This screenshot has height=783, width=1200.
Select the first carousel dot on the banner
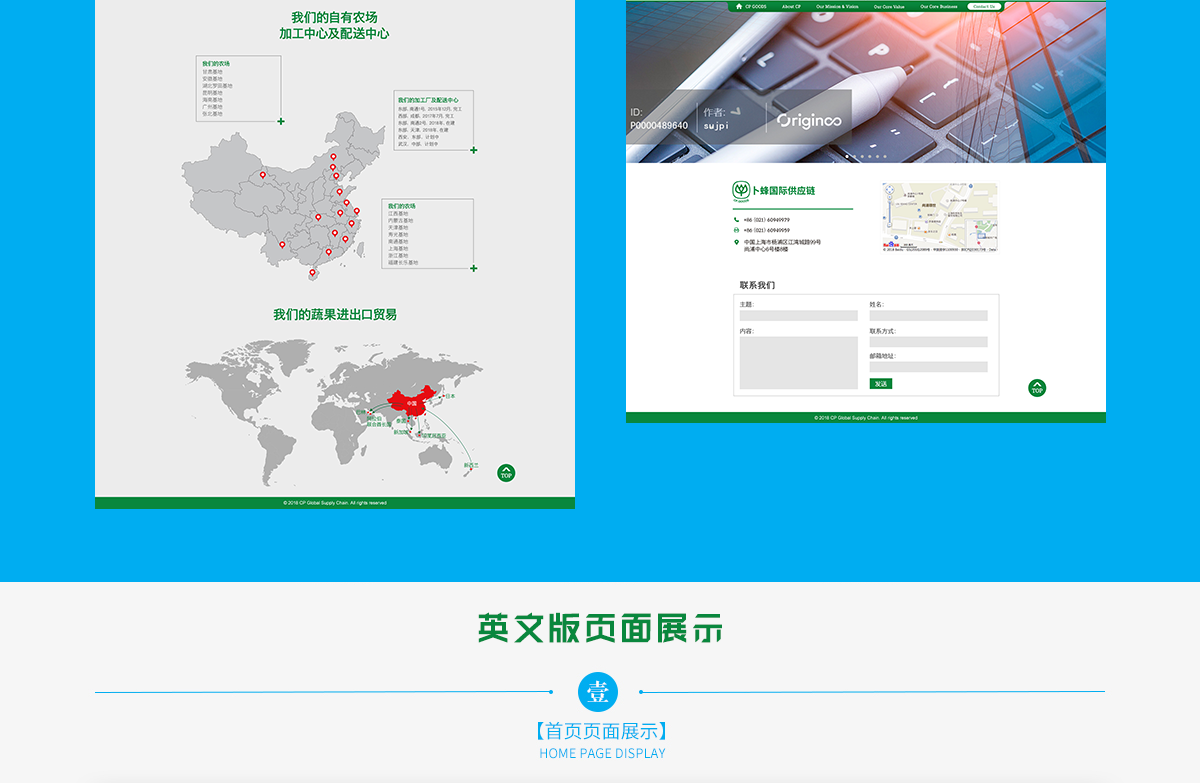(847, 157)
